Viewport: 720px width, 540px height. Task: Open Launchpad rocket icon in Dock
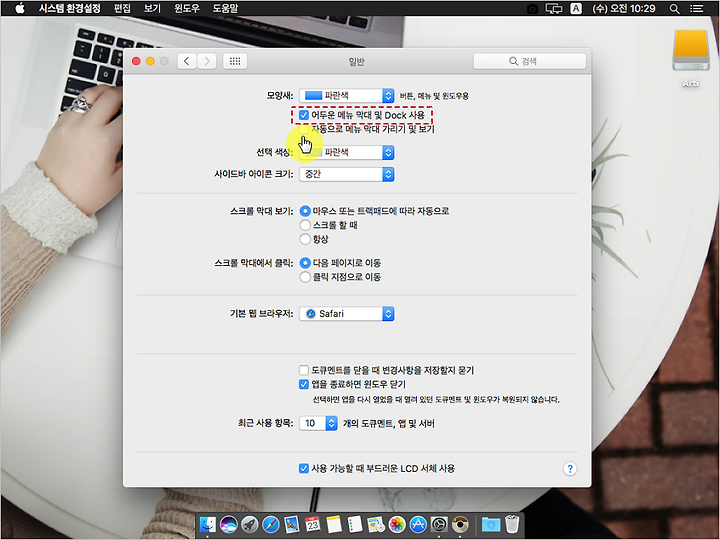[x=250, y=524]
